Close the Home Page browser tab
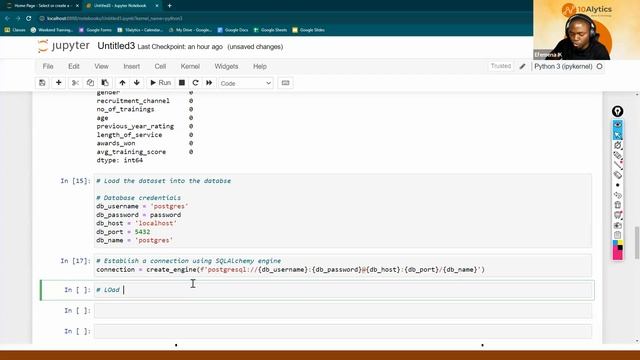640x360 pixels. pos(77,6)
